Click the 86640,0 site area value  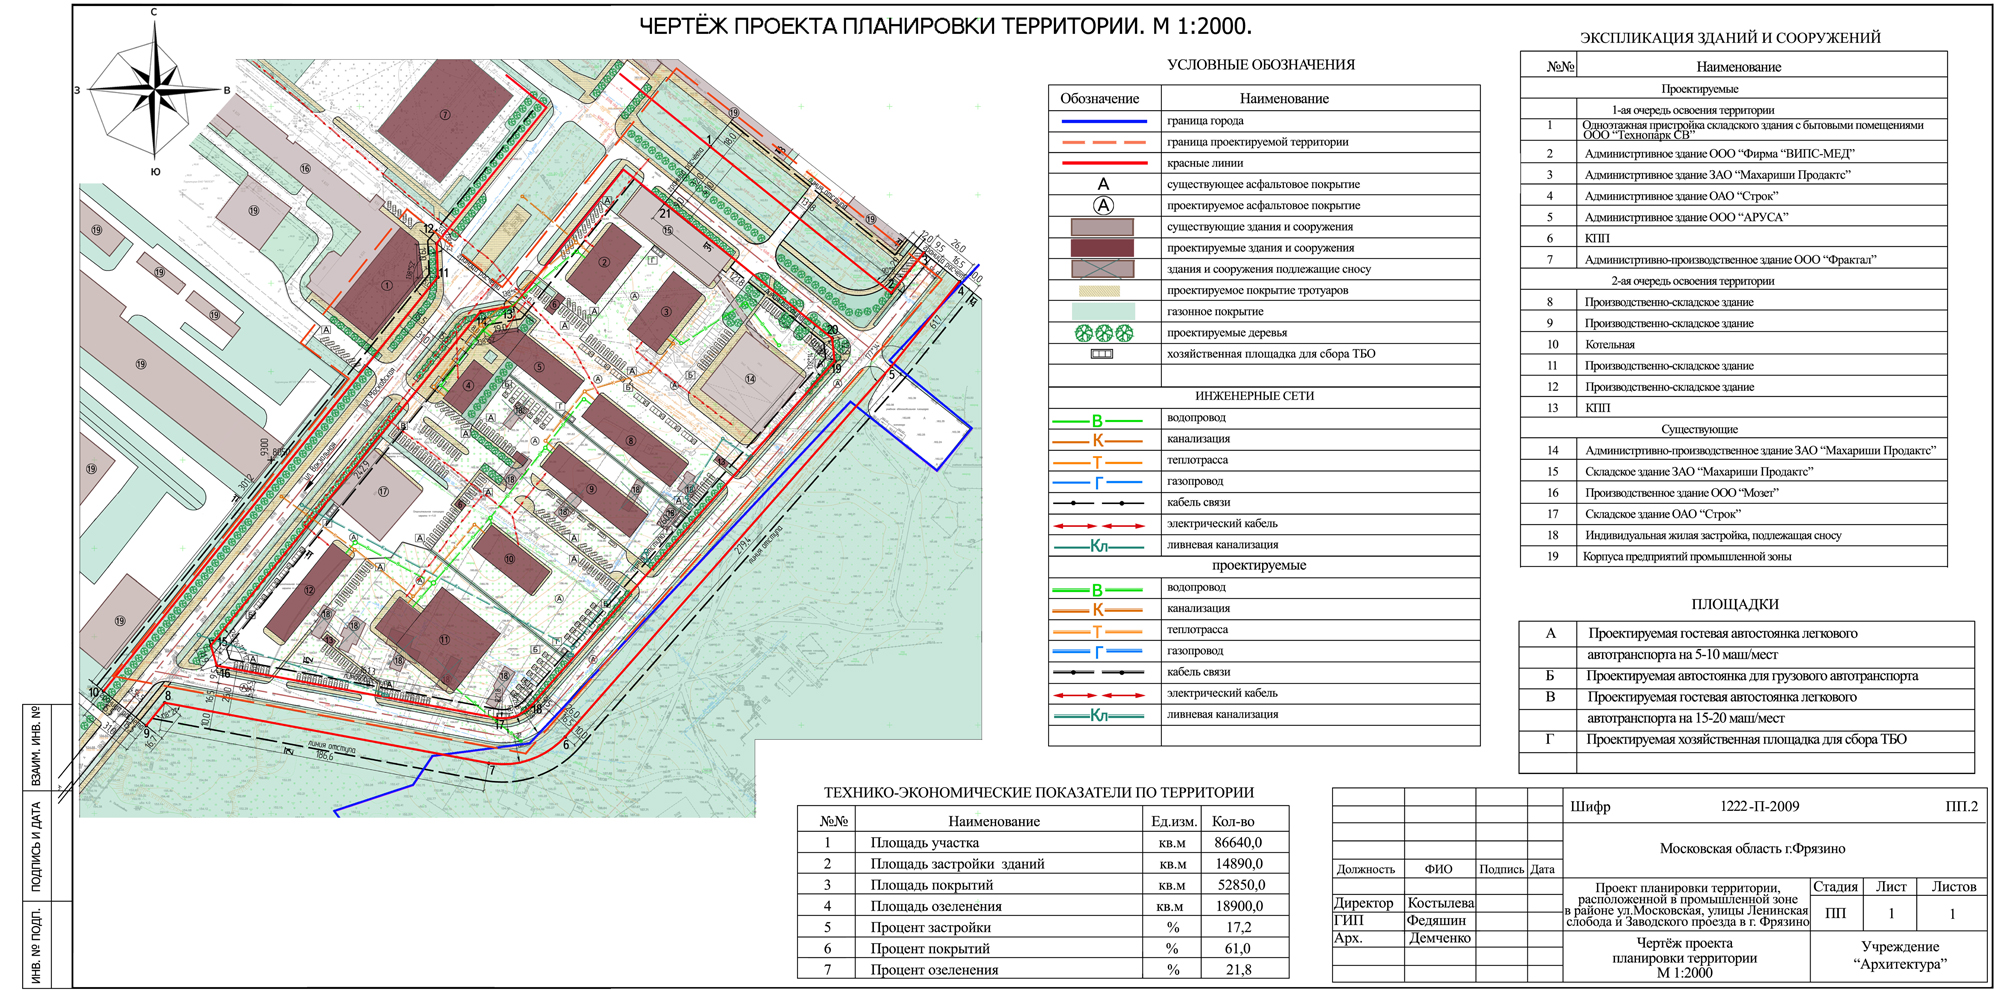[1238, 843]
